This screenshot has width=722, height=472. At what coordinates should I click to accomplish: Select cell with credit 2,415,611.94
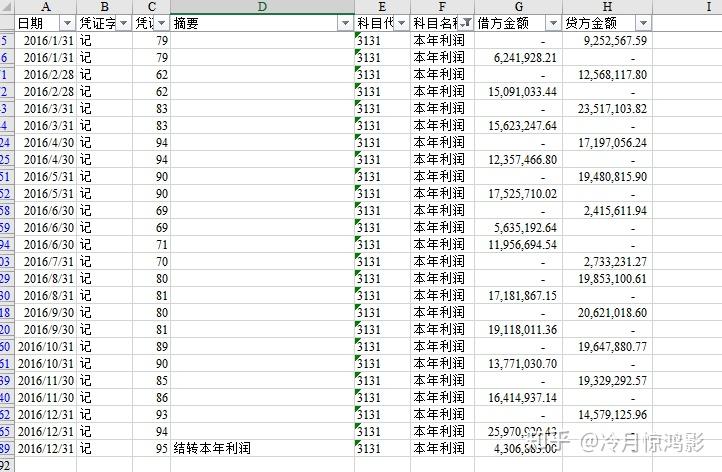coord(607,211)
